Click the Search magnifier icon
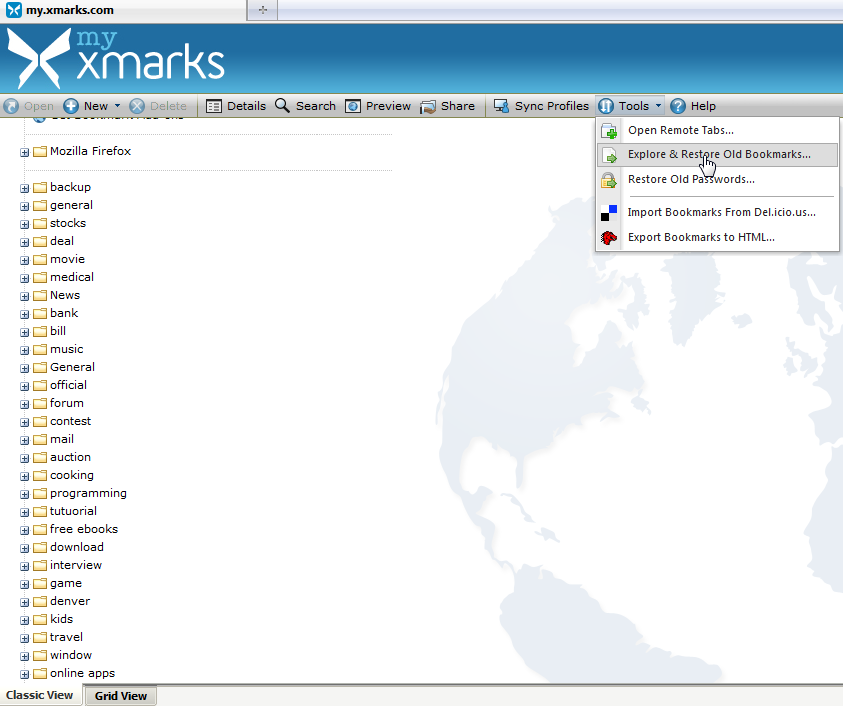The width and height of the screenshot is (843, 706). pos(282,105)
